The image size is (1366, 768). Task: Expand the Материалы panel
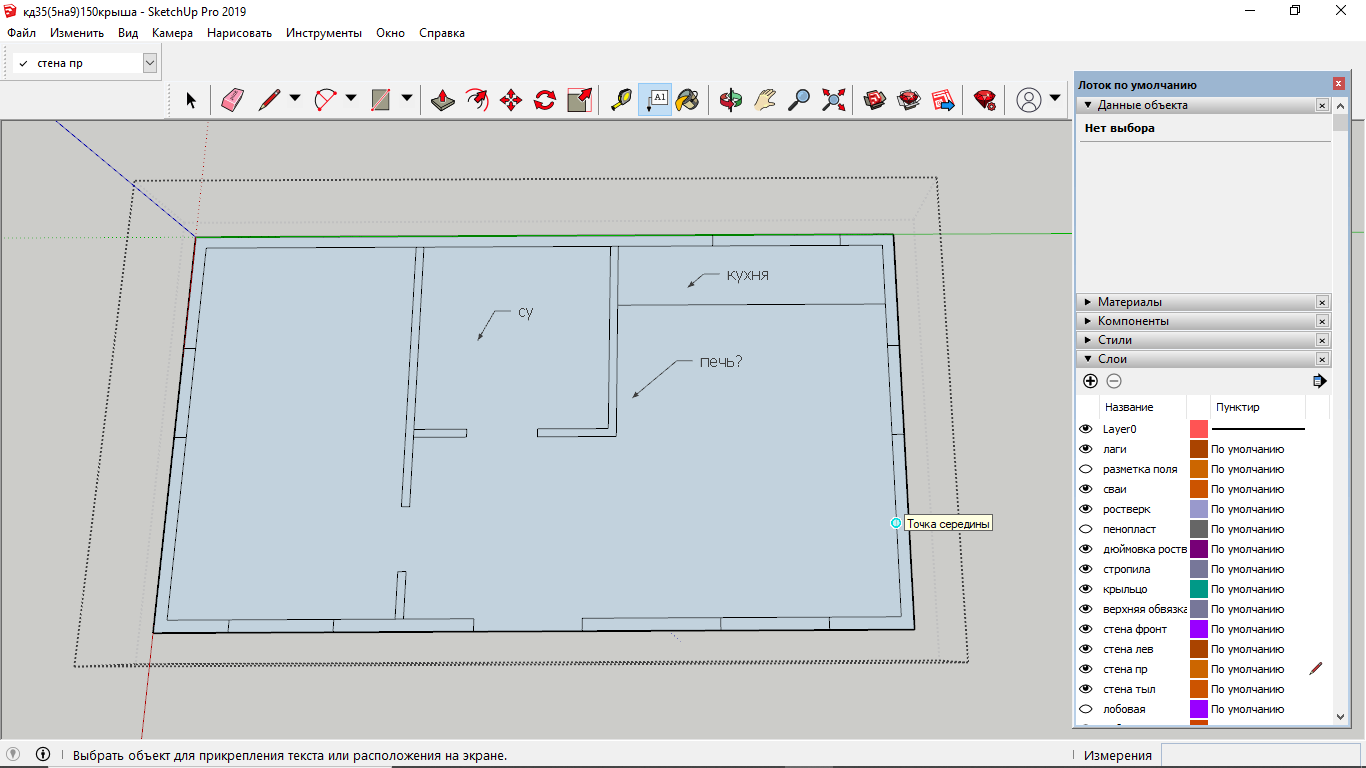tap(1130, 302)
